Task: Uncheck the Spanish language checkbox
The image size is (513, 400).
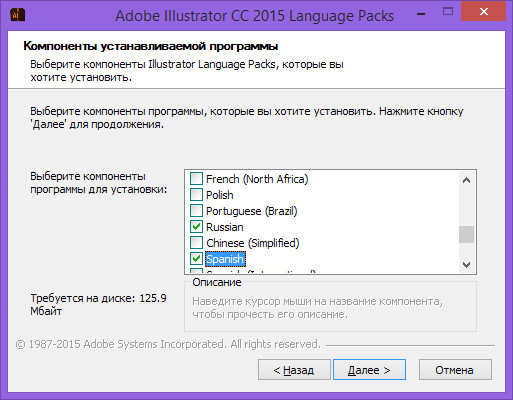Action: coord(196,259)
